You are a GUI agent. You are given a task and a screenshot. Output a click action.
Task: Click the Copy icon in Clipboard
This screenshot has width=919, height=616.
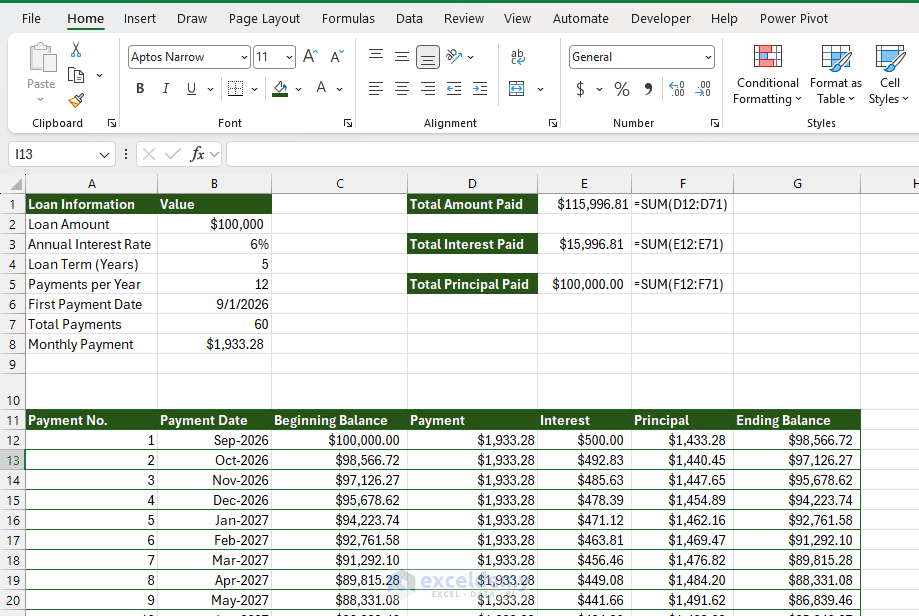76,75
